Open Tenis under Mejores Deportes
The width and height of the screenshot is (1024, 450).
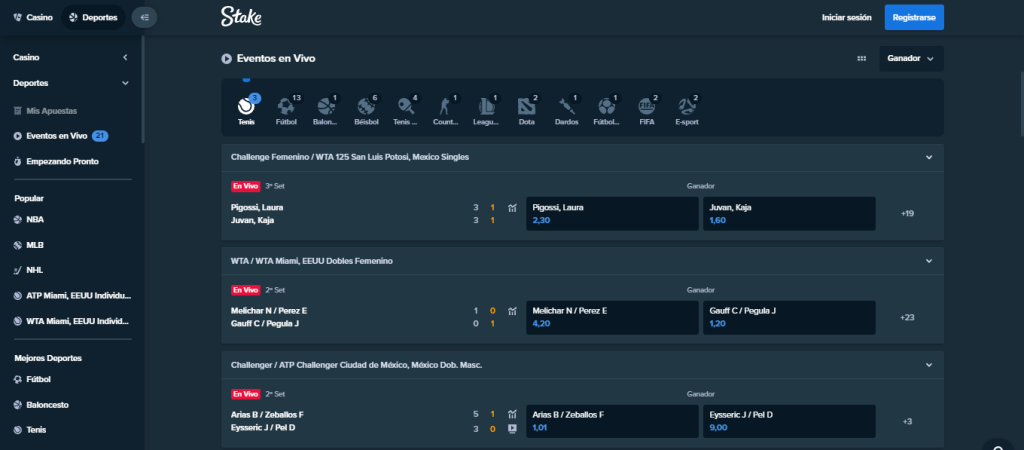point(29,430)
